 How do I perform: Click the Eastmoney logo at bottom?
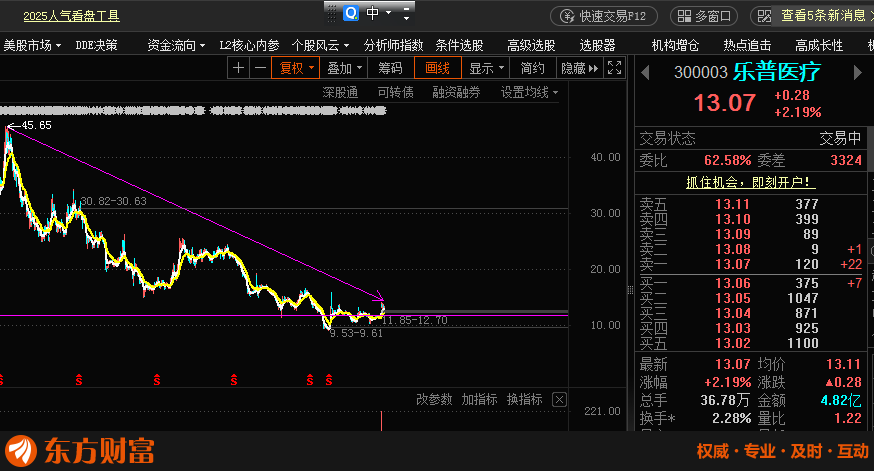pyautogui.click(x=80, y=451)
